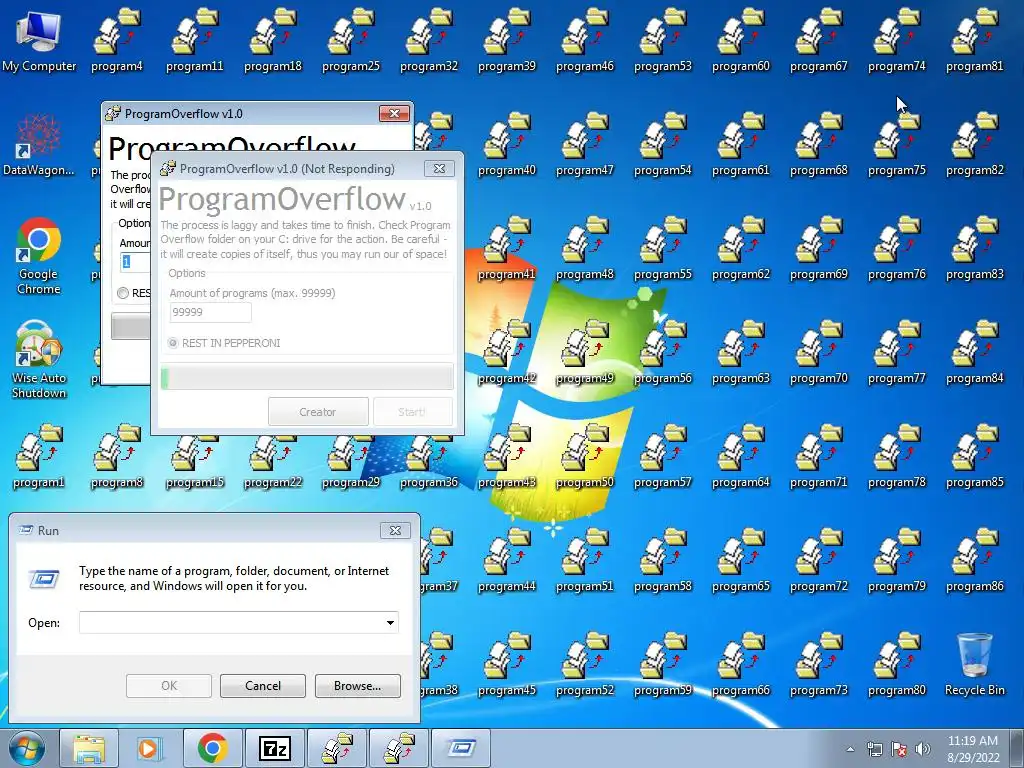Select the program47 desktop icon

[584, 144]
